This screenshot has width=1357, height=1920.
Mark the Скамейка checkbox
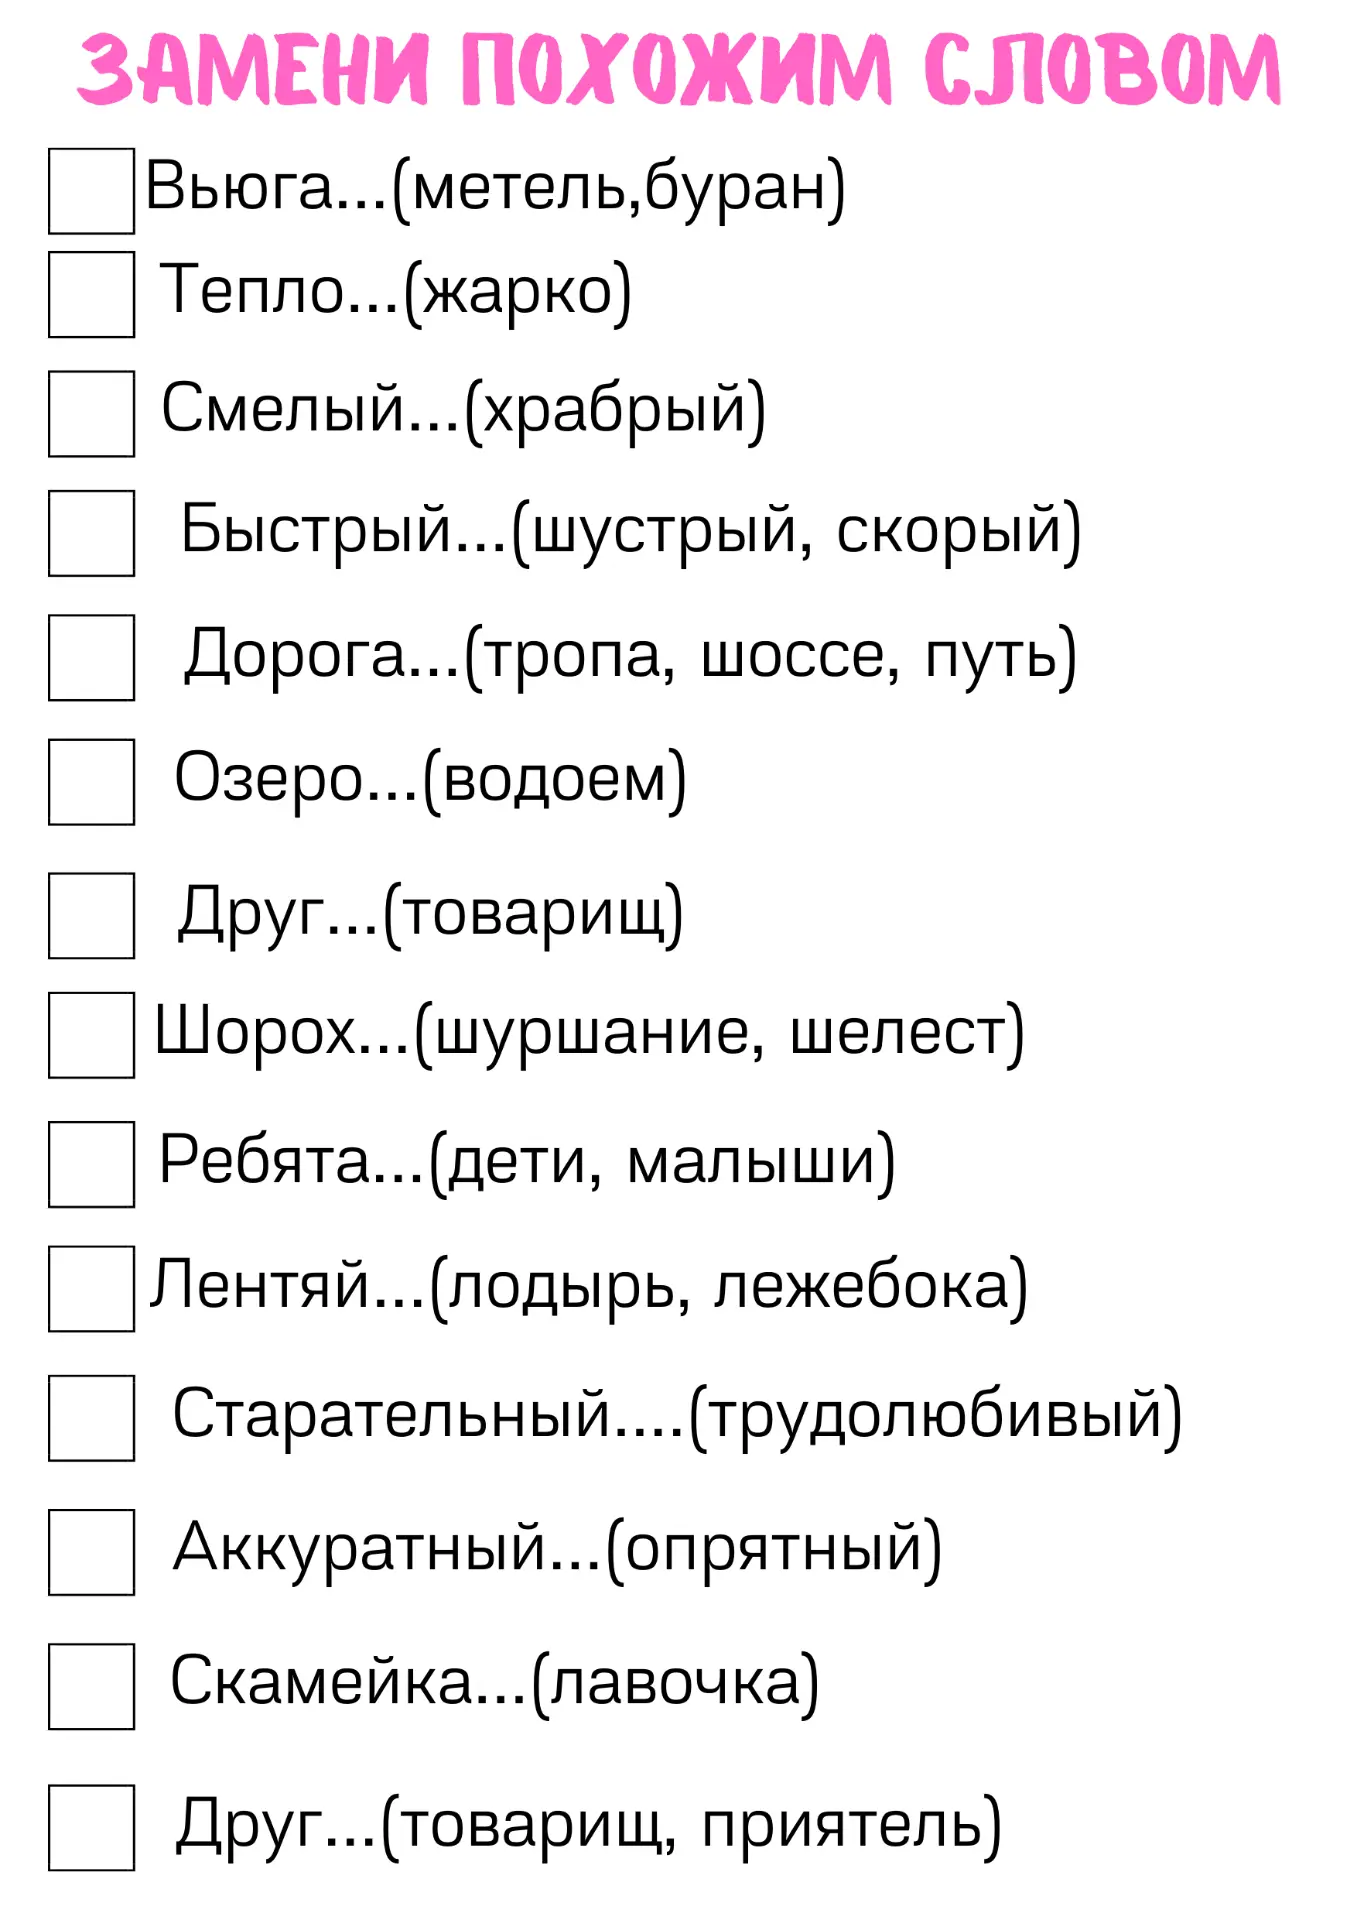point(91,1686)
